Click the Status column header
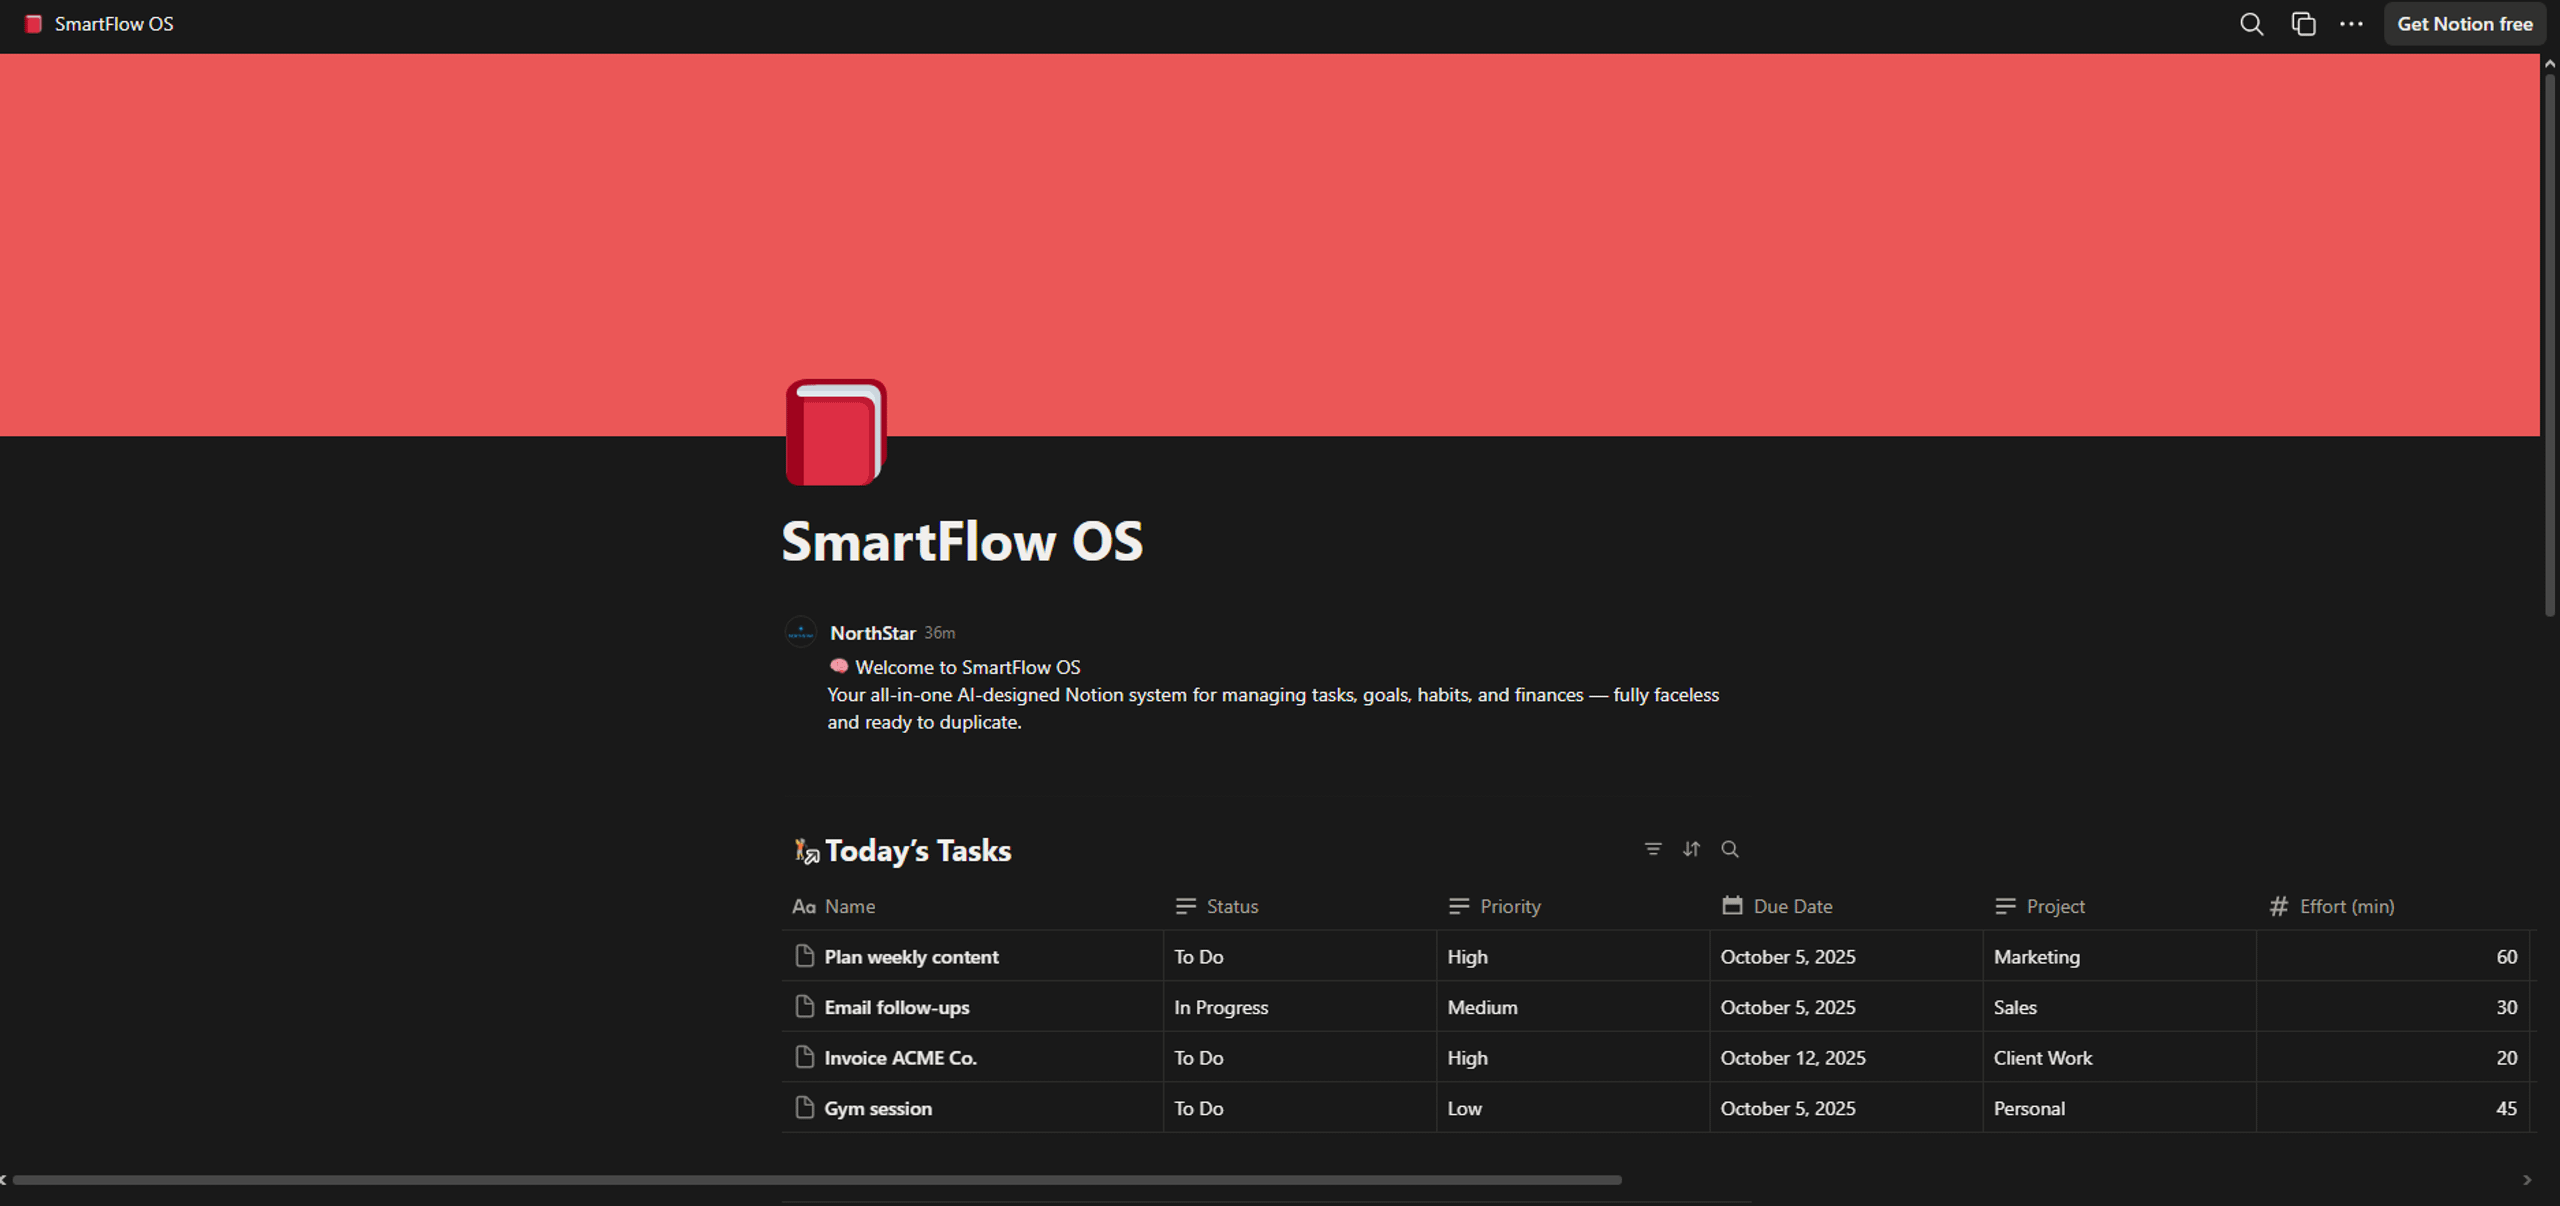Viewport: 2560px width, 1206px height. click(1299, 906)
